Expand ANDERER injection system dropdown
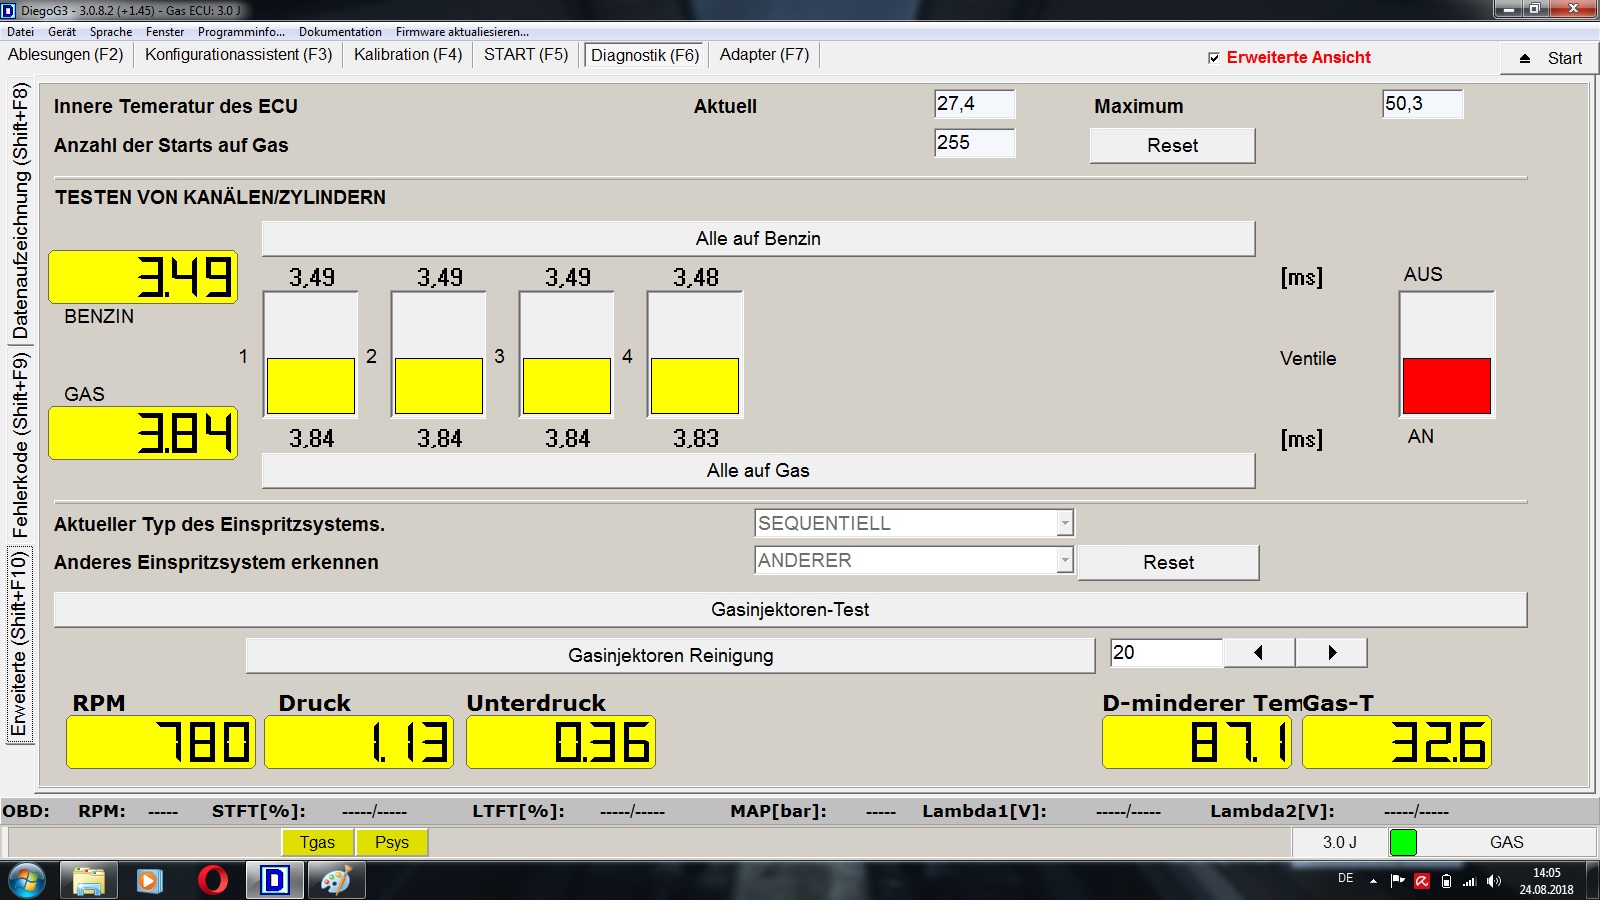This screenshot has height=900, width=1600. (x=1065, y=560)
